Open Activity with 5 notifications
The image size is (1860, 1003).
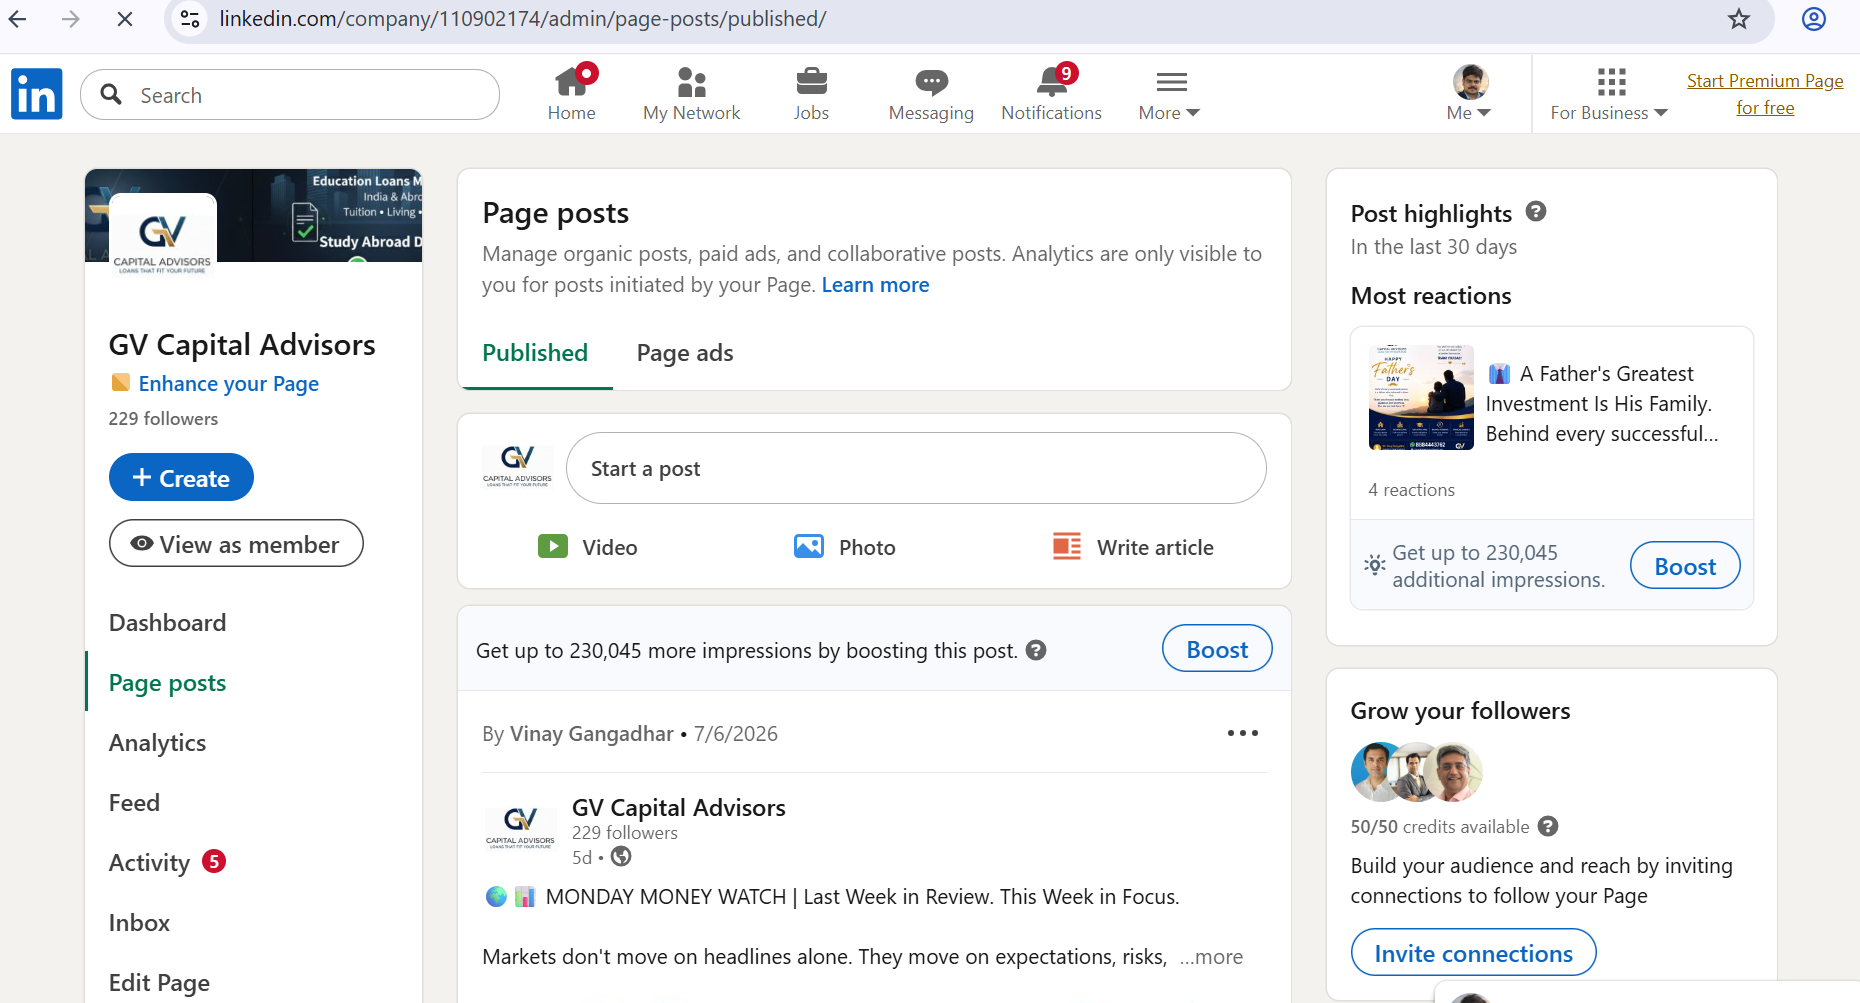click(x=167, y=863)
